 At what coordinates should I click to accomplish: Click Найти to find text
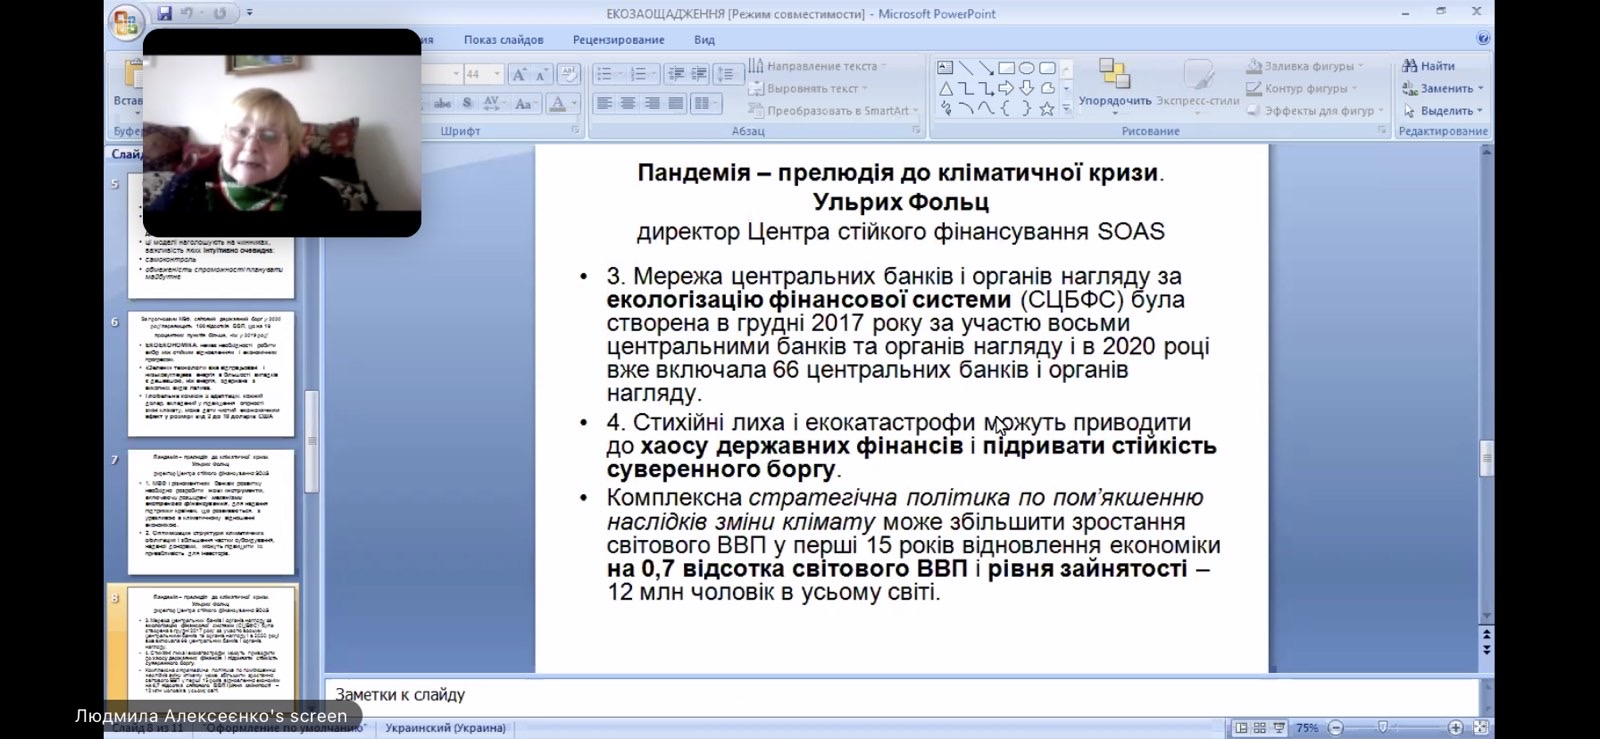click(x=1428, y=66)
